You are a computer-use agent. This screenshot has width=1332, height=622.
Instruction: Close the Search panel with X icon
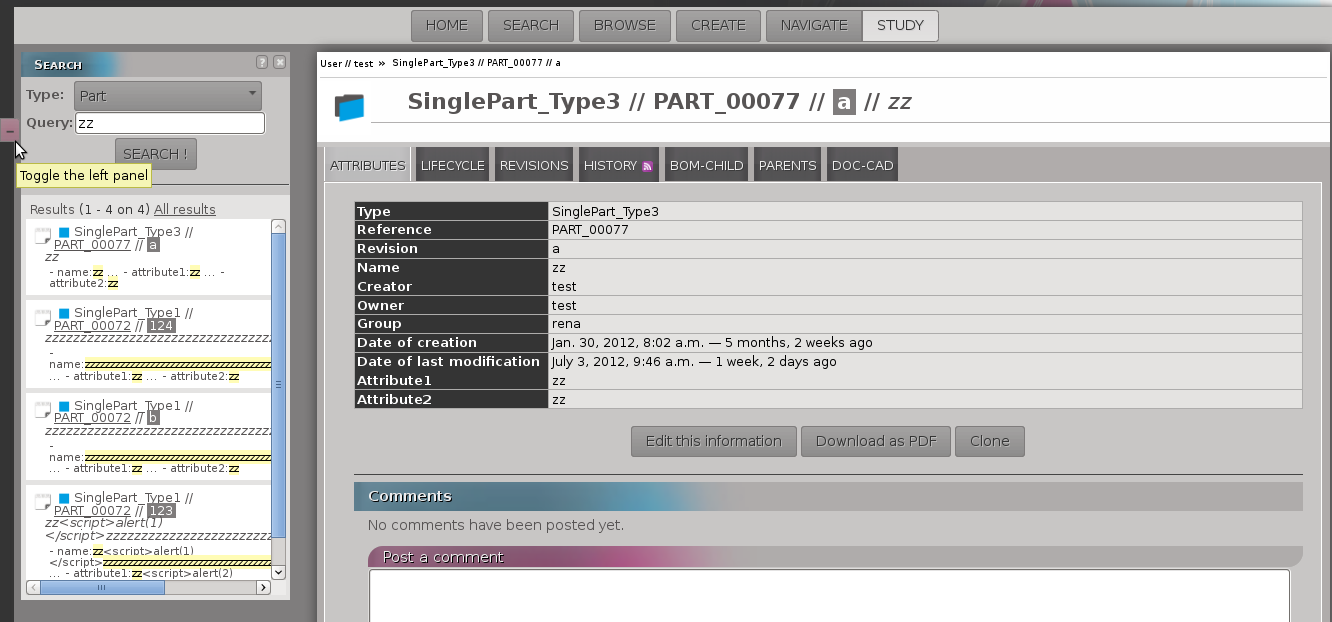click(280, 62)
